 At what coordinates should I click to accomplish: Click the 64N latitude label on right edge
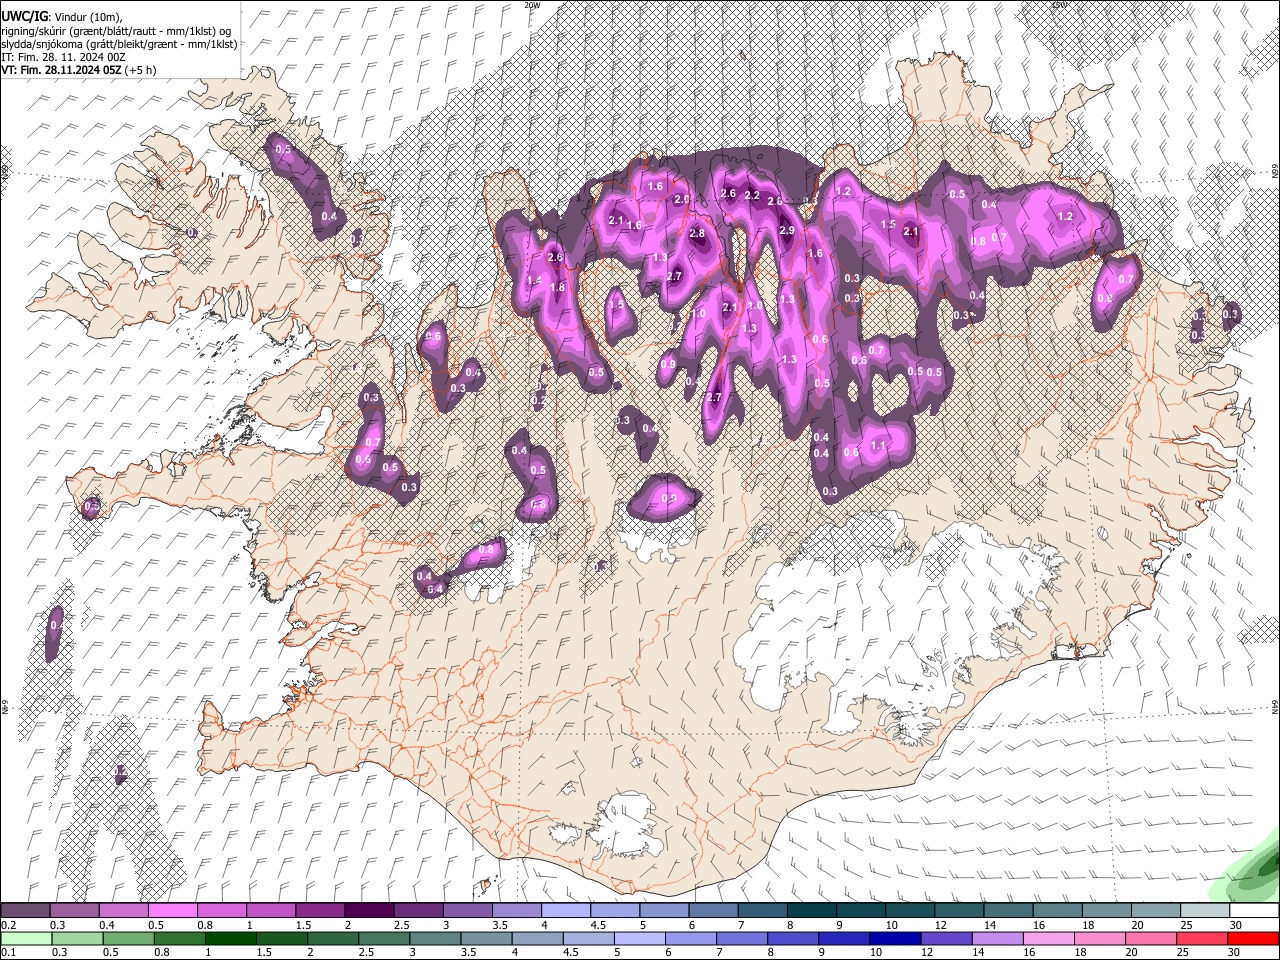coord(1275,706)
